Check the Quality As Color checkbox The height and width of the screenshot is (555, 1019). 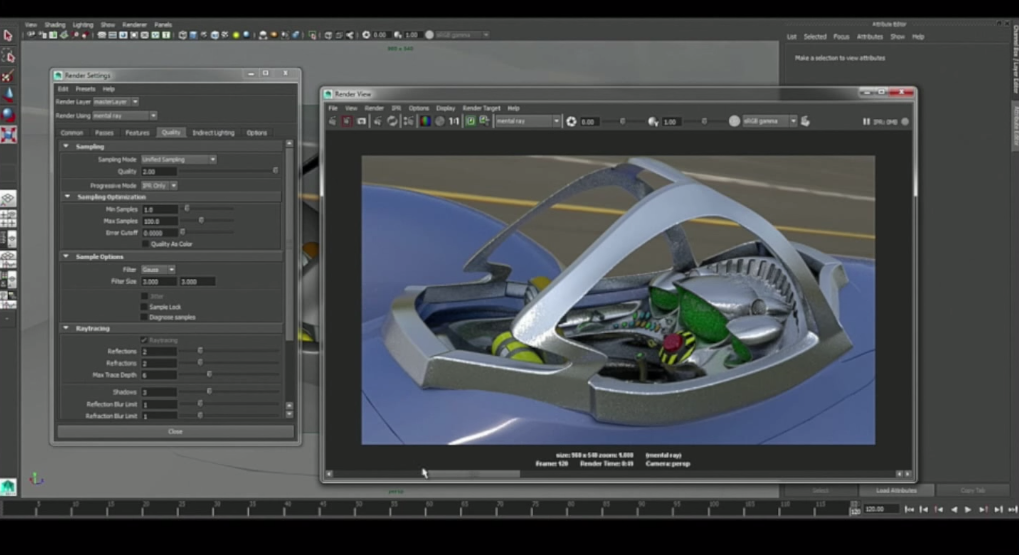click(145, 244)
